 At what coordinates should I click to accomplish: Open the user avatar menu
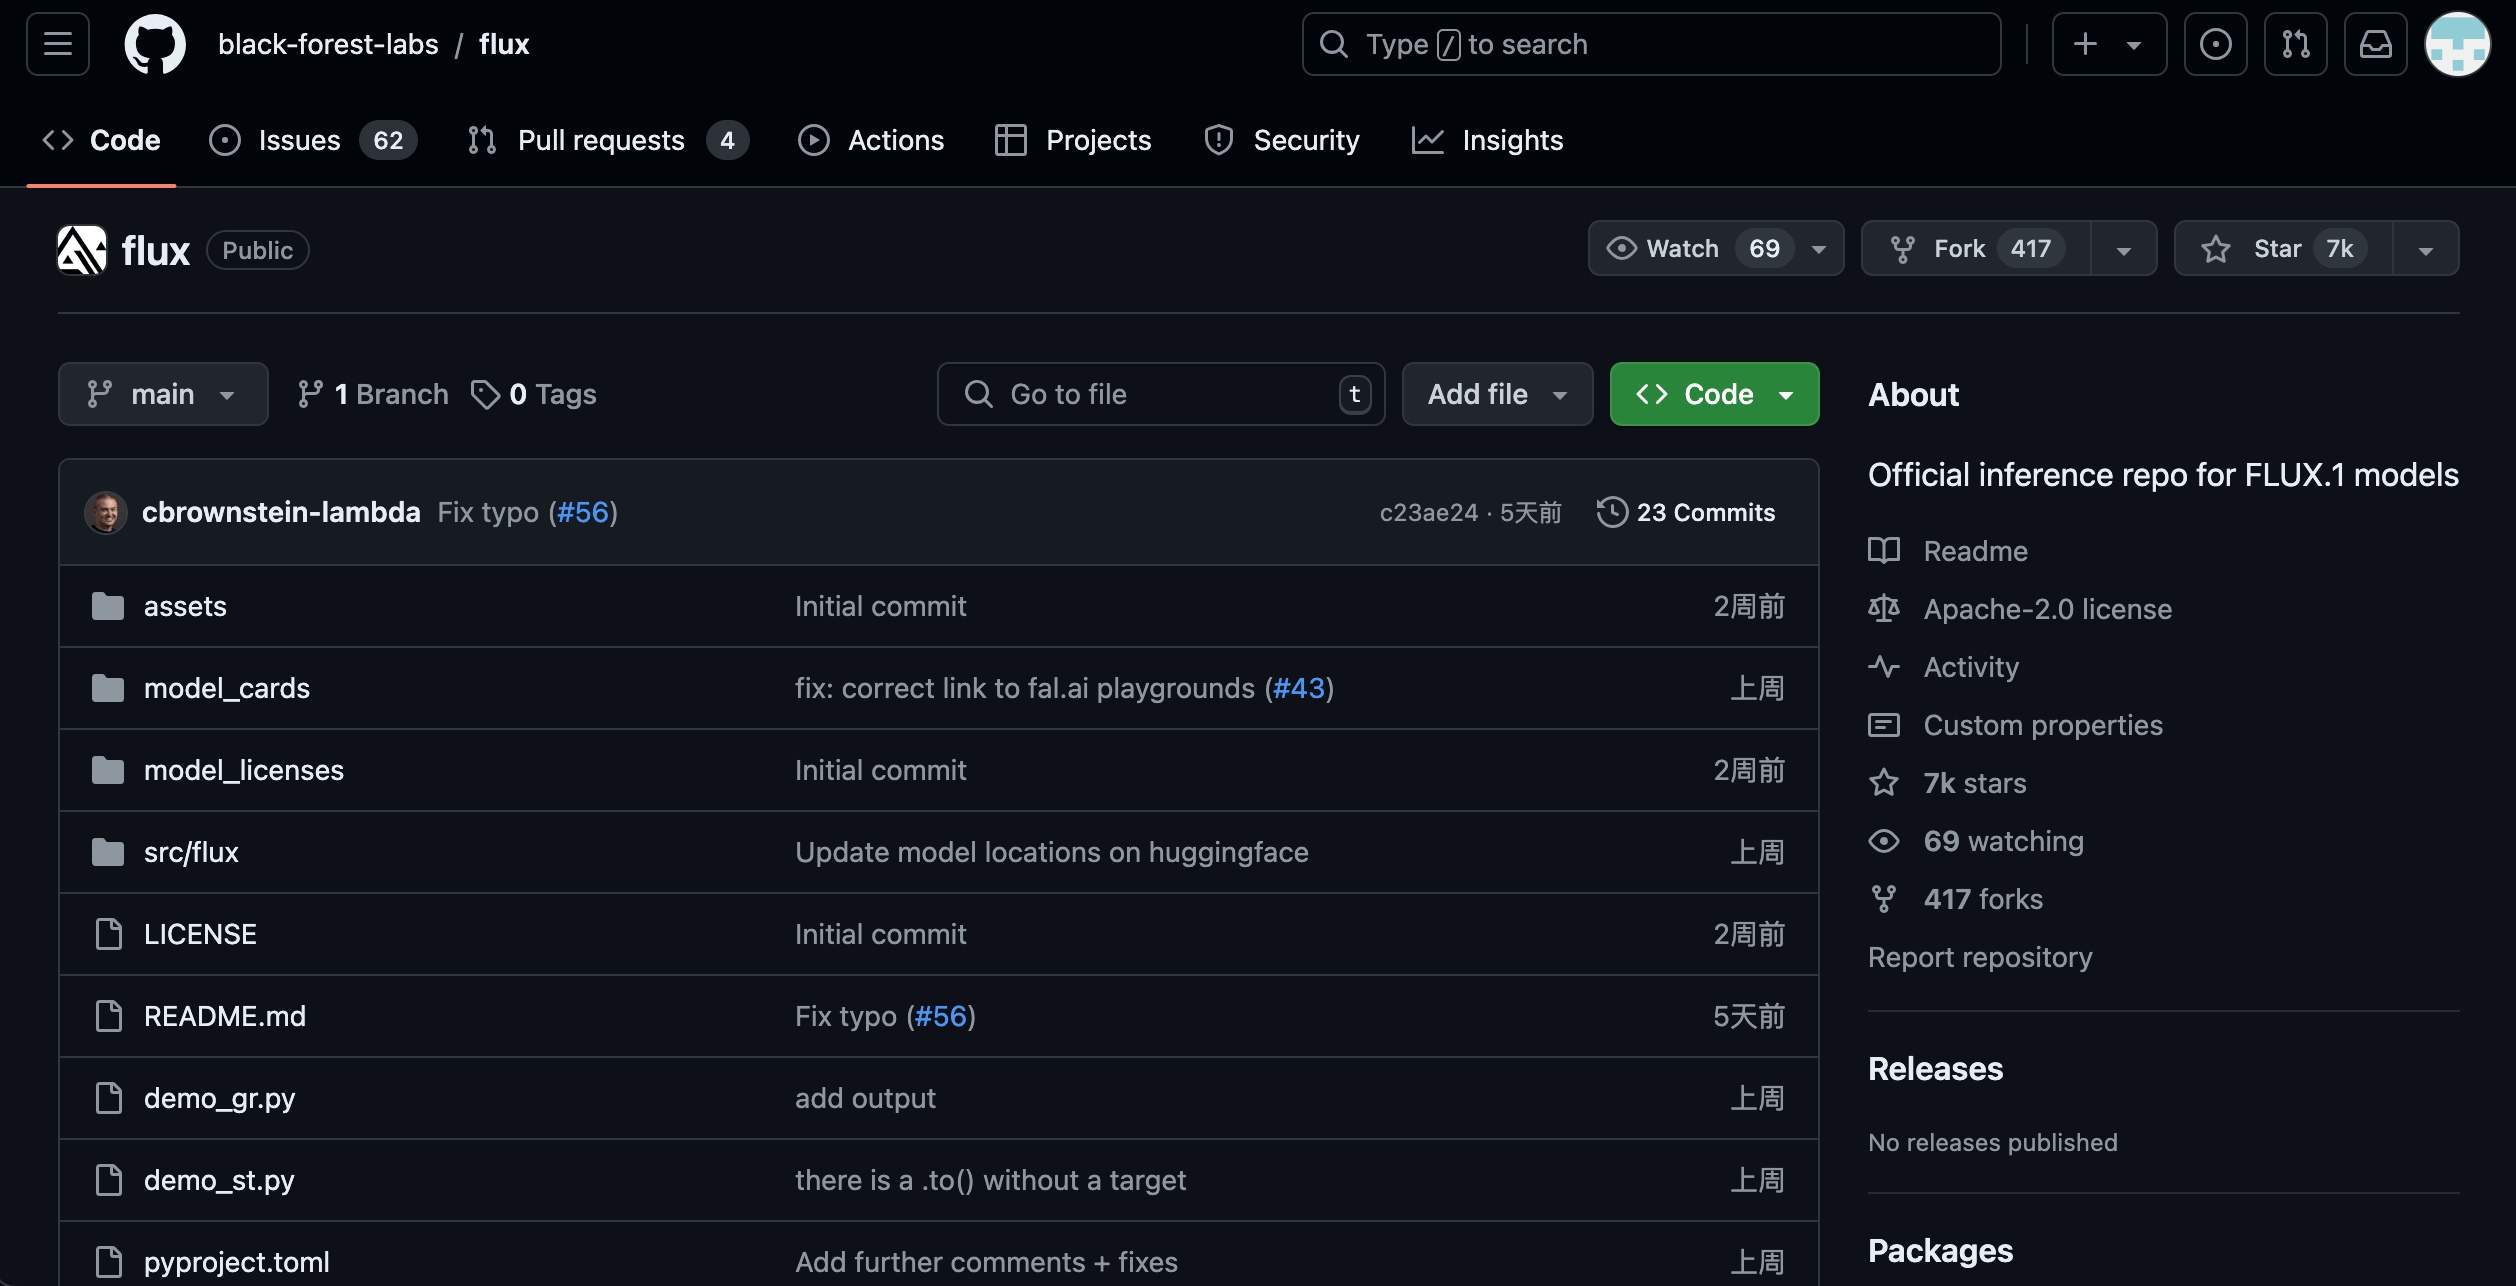click(2457, 44)
